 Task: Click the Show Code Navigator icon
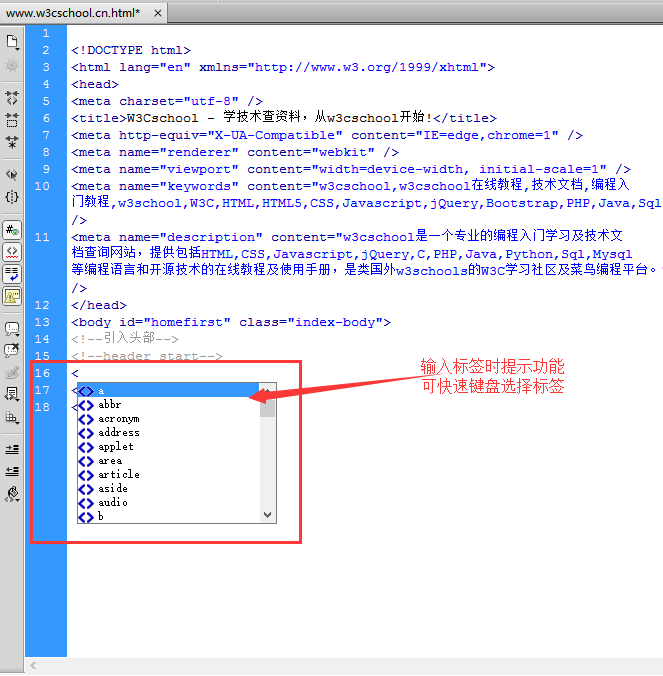click(12, 66)
